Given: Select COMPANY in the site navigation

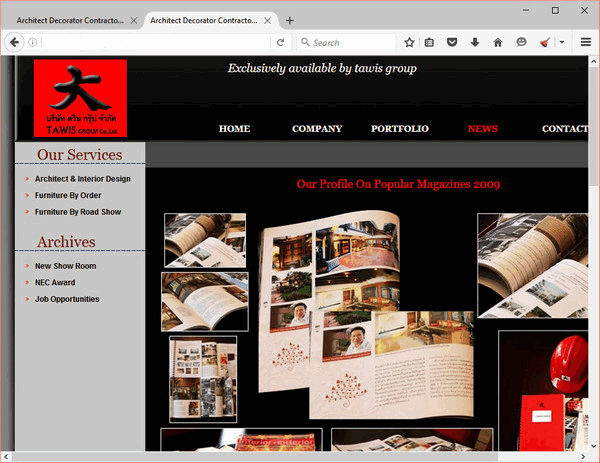Looking at the screenshot, I should (317, 129).
